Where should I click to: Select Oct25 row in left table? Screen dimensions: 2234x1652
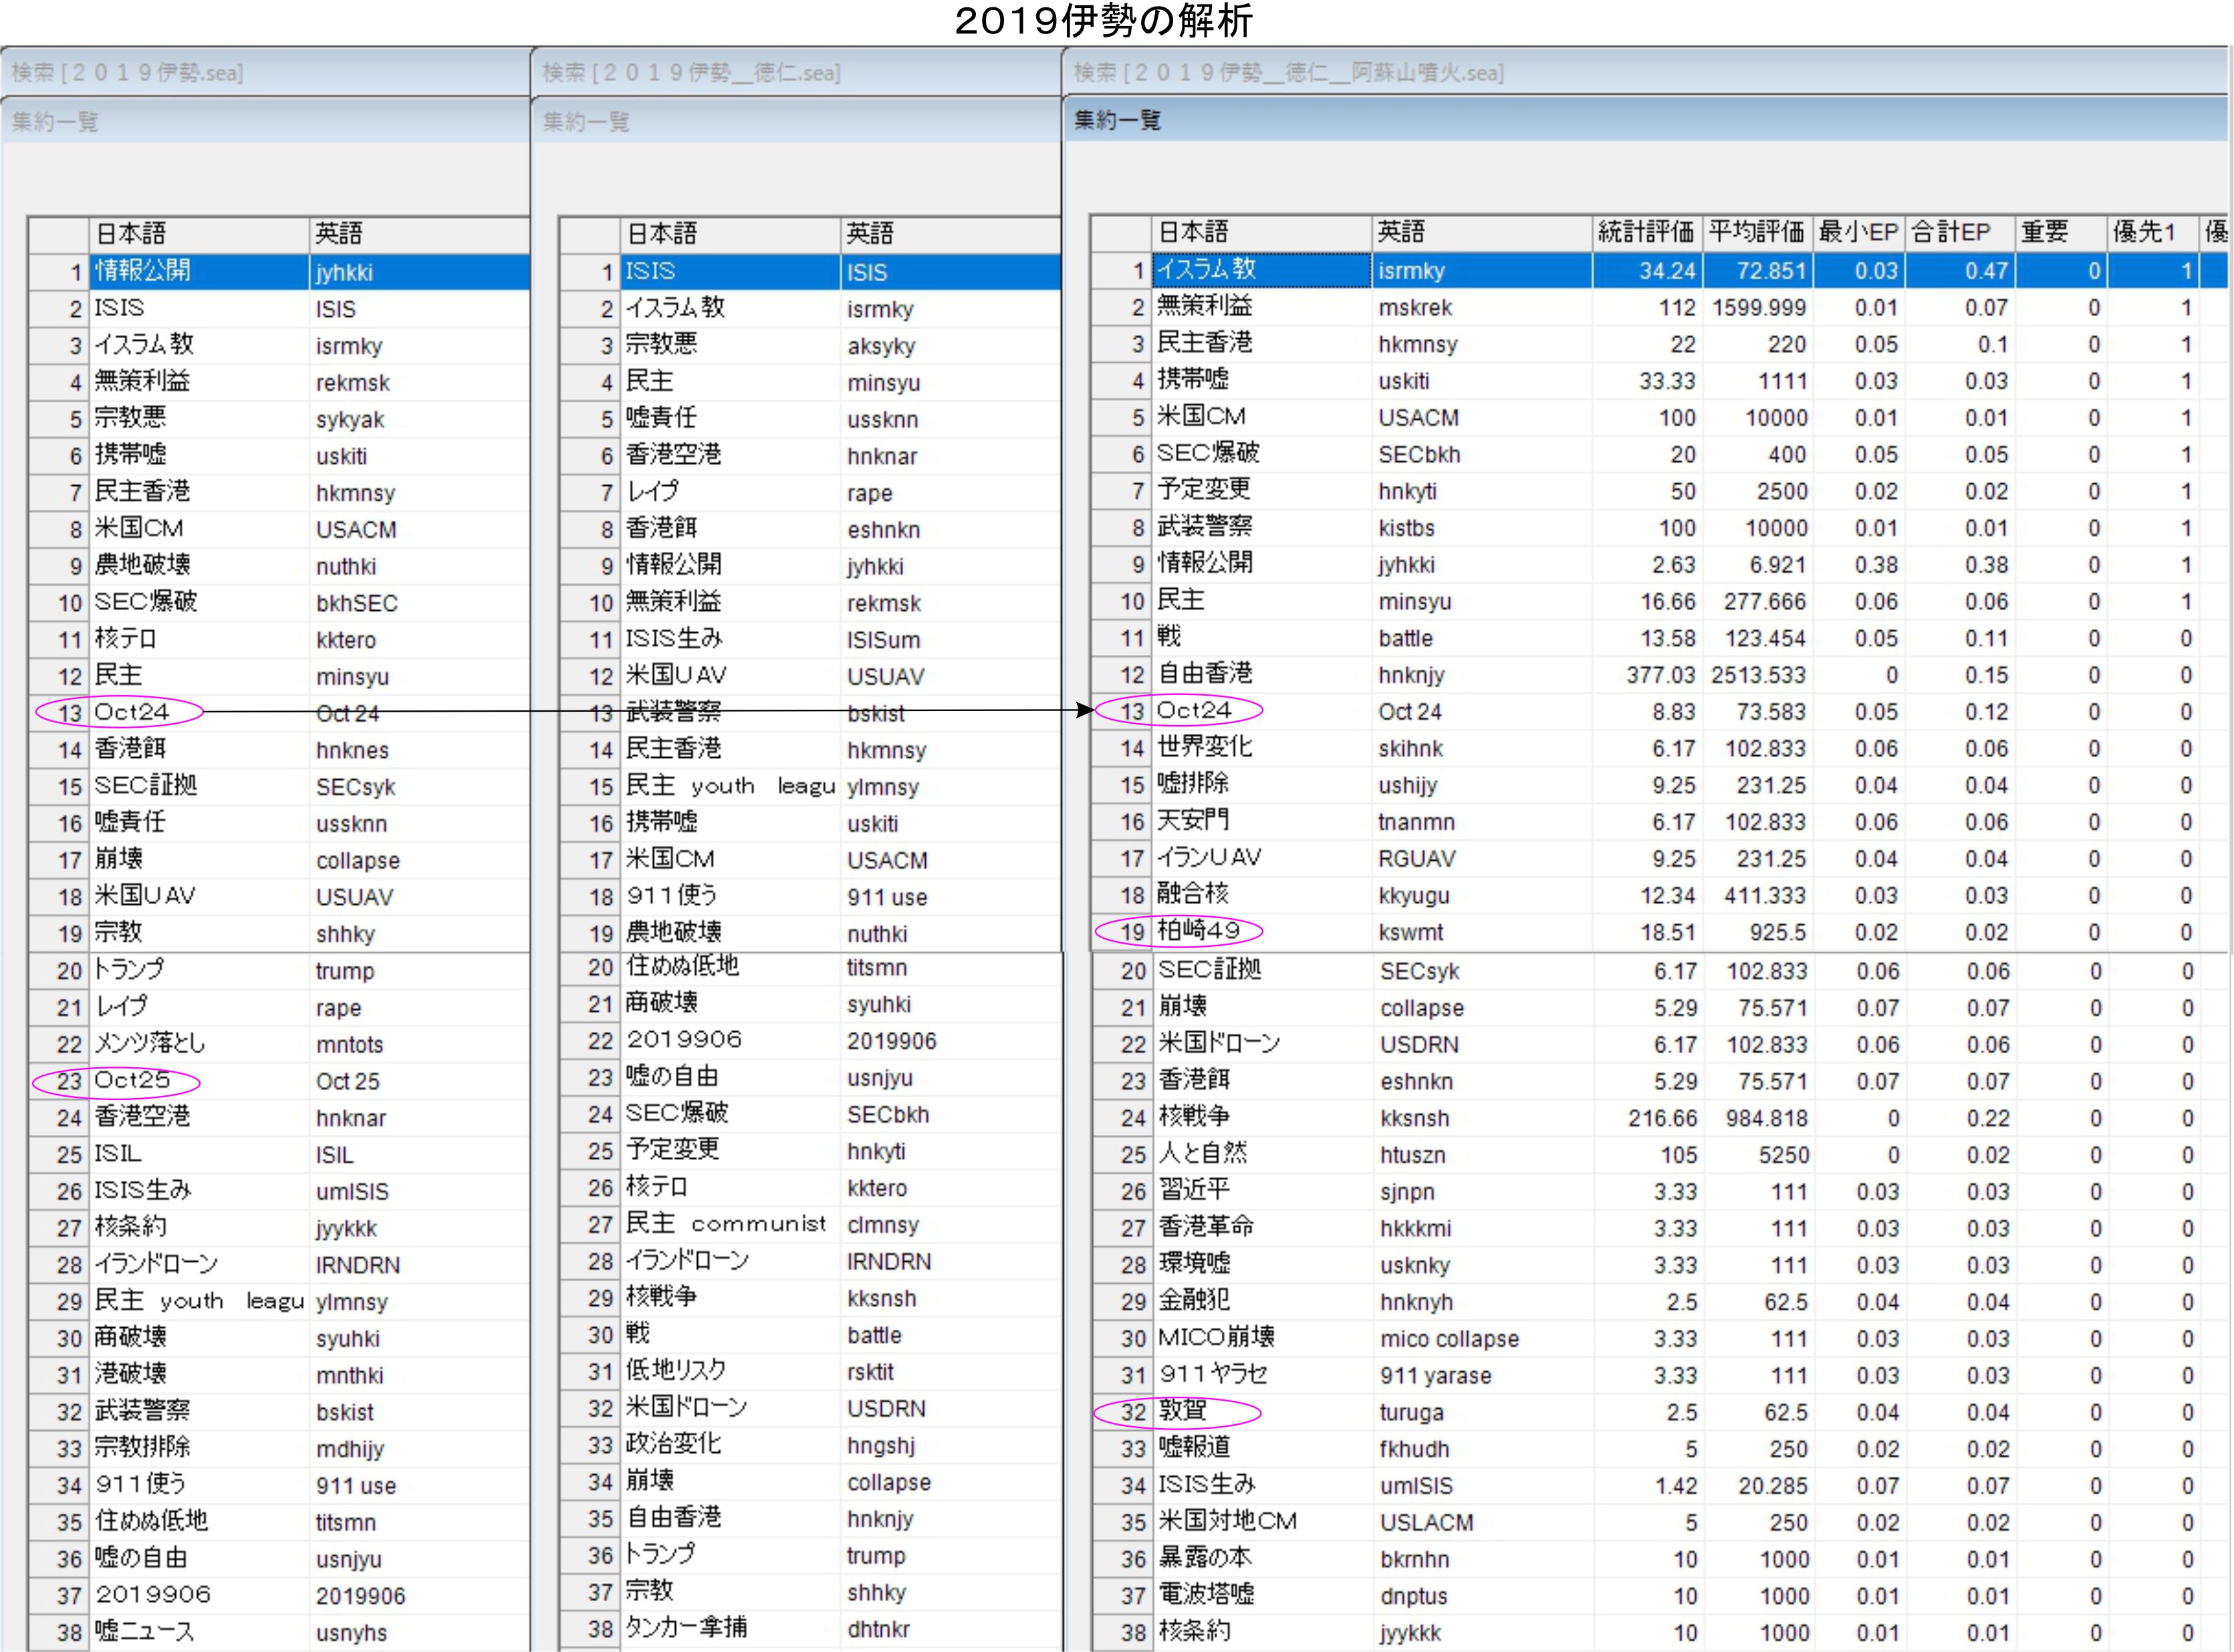pyautogui.click(x=133, y=1081)
